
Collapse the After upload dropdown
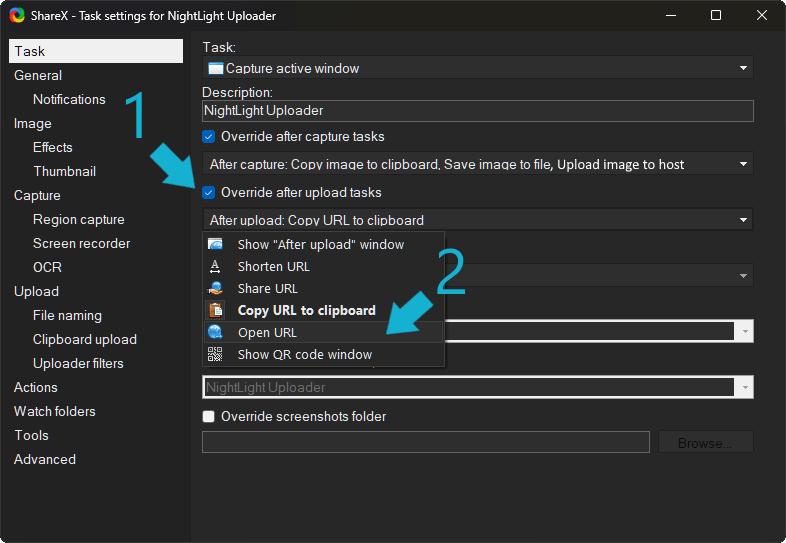coord(743,220)
